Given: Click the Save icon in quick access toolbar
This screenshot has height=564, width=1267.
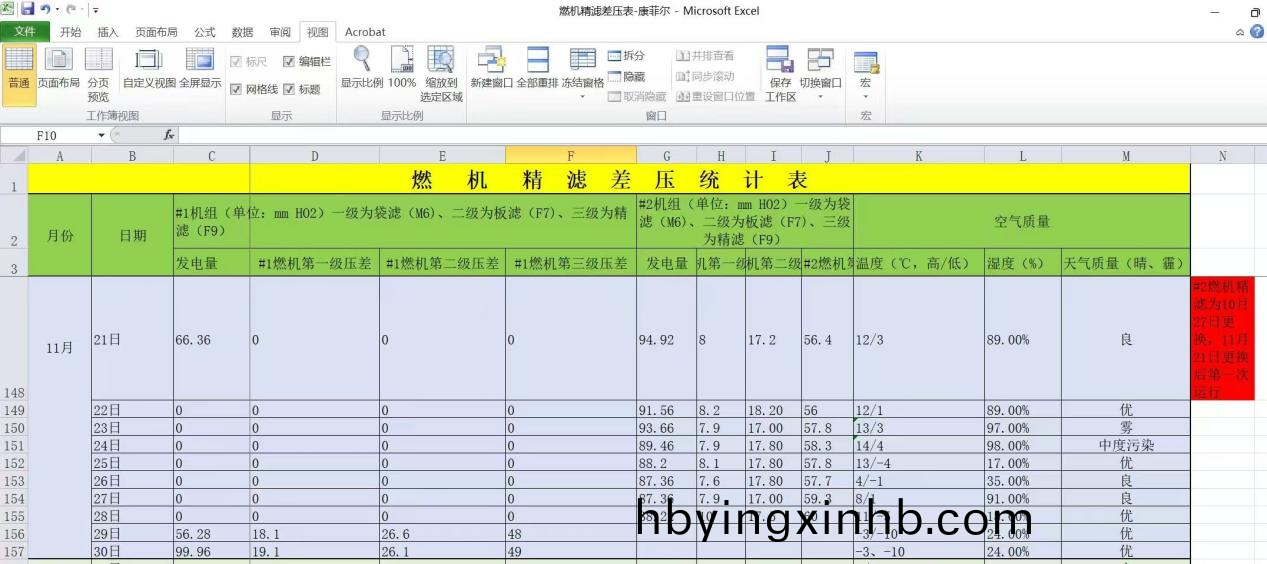Looking at the screenshot, I should point(28,9).
